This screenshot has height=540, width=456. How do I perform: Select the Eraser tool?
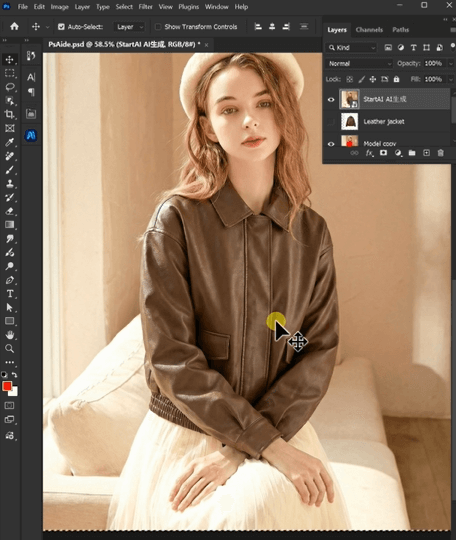point(9,211)
